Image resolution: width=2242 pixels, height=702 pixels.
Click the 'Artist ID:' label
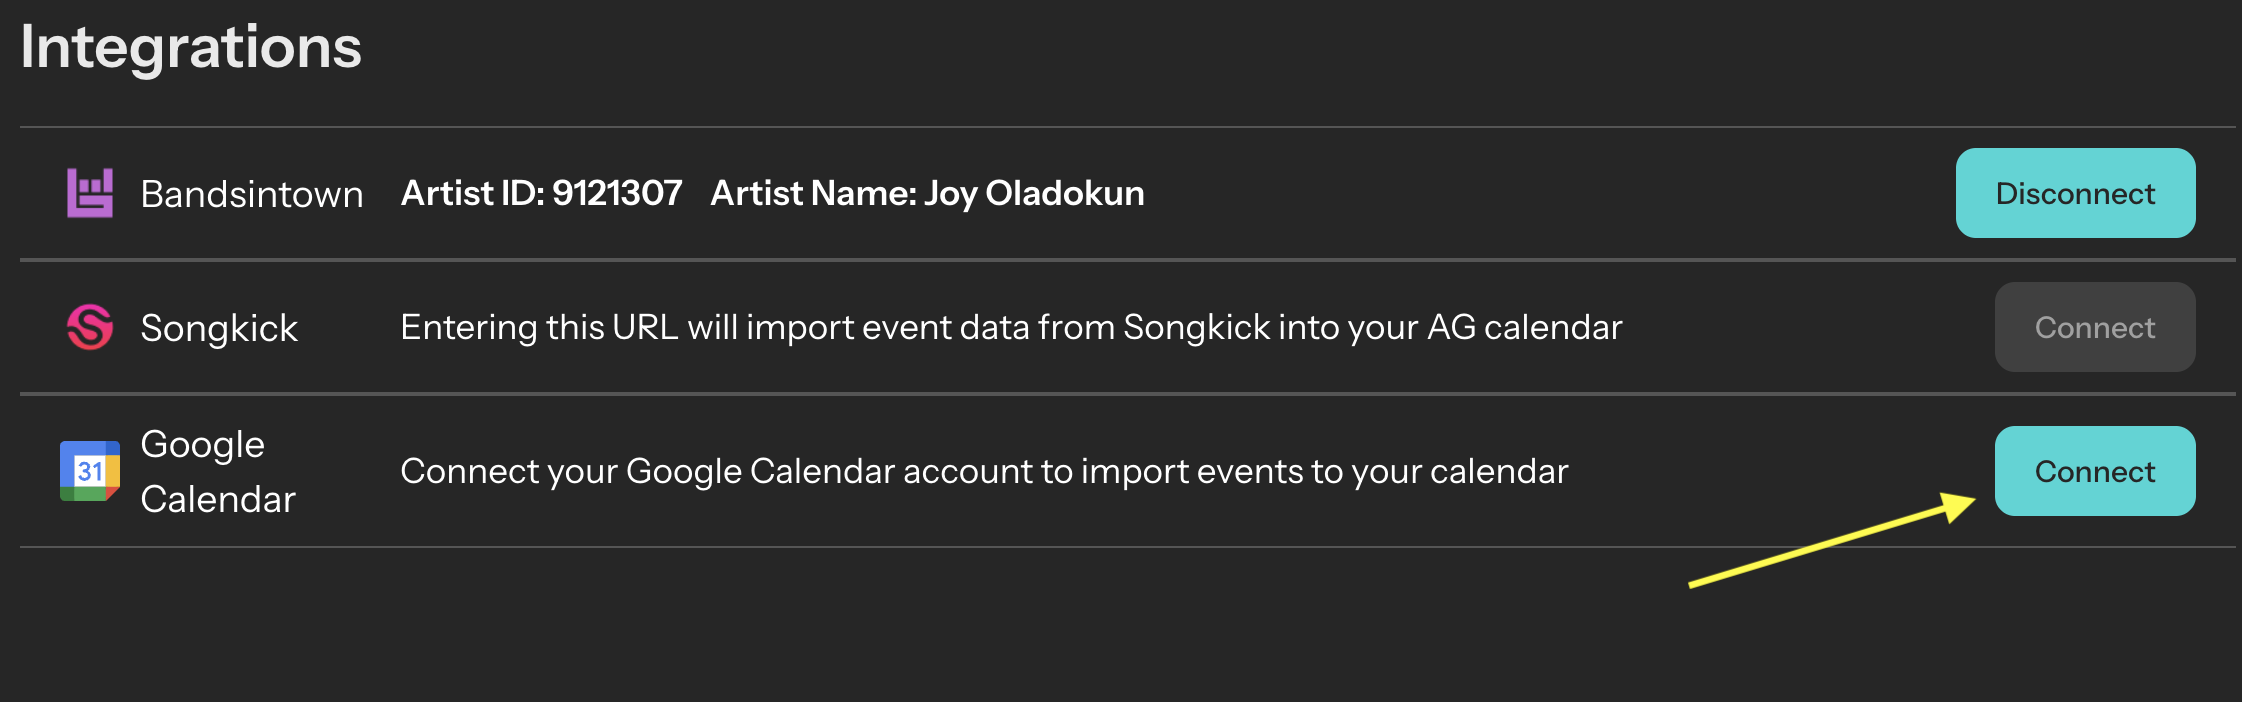point(473,193)
